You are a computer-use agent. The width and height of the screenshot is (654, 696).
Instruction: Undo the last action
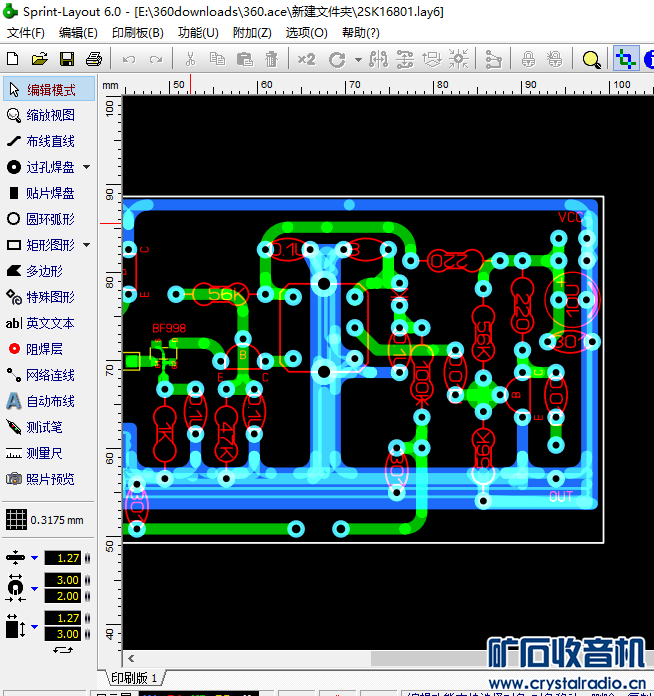(x=129, y=59)
